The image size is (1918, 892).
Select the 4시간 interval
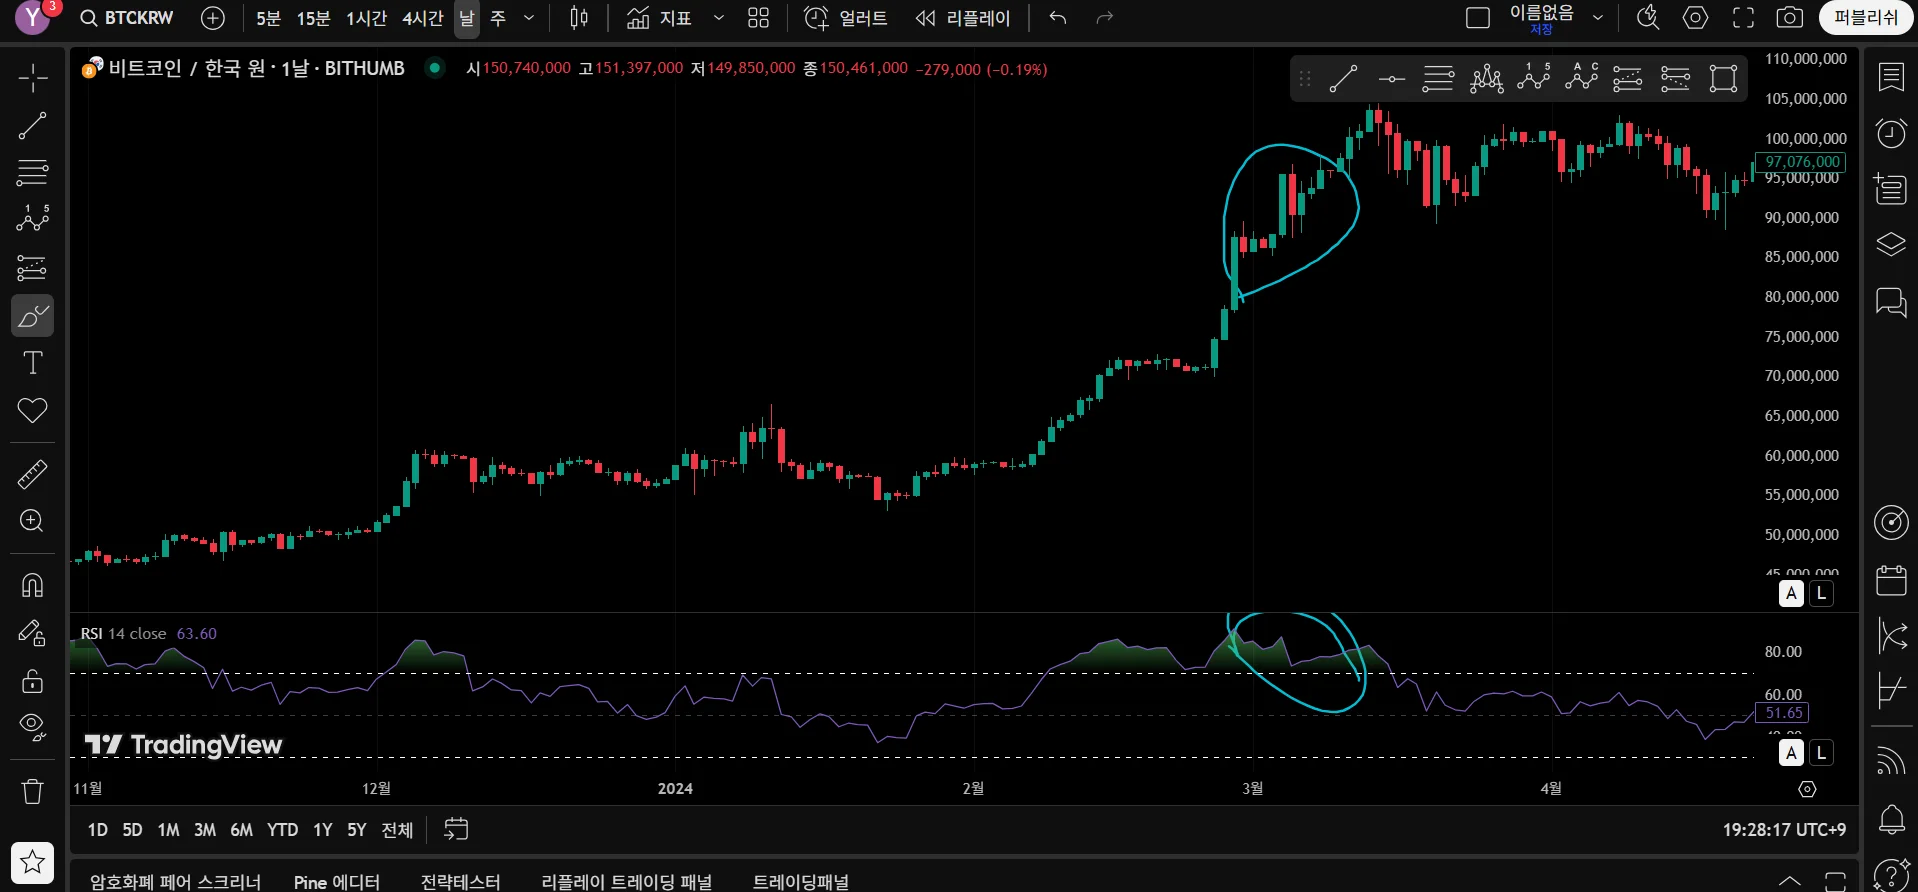(422, 18)
